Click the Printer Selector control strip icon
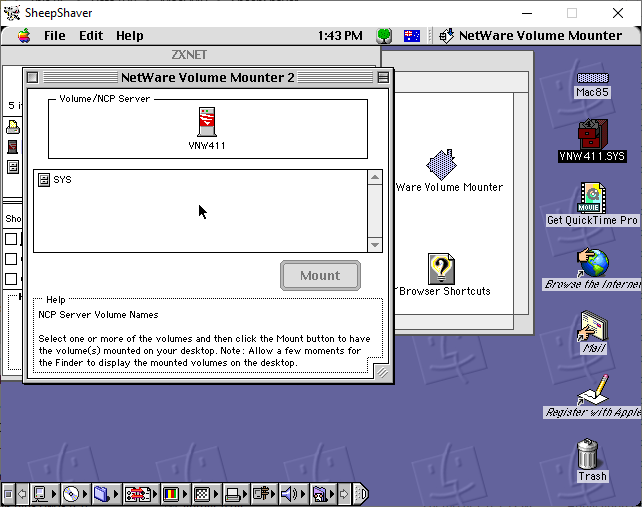This screenshot has width=642, height=507. click(233, 494)
